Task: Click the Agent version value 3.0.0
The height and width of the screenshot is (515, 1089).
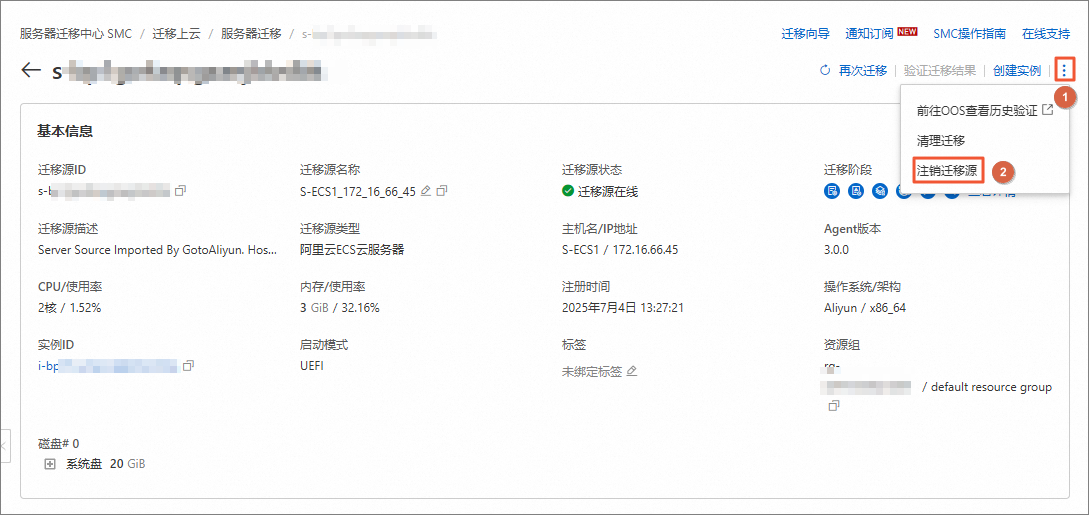Action: coord(836,249)
